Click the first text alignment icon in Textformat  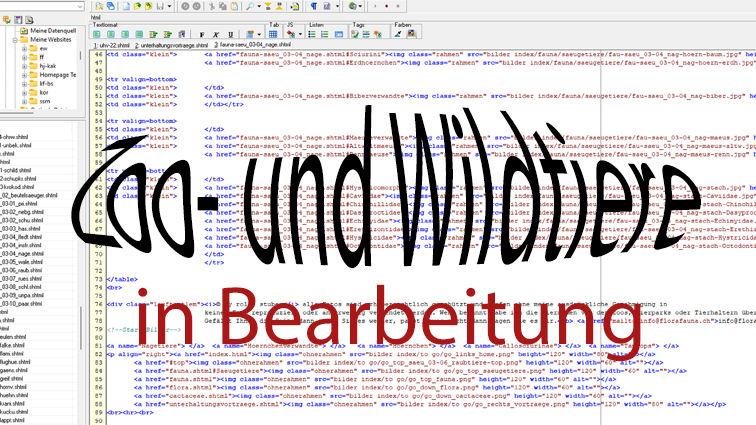pyautogui.click(x=96, y=34)
